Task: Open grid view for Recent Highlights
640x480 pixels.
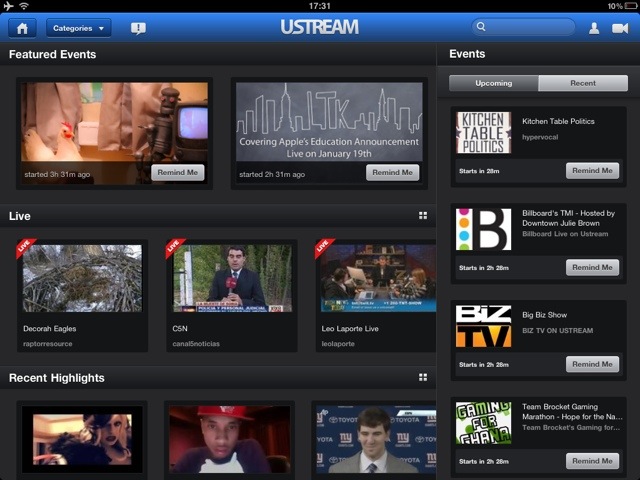Action: [423, 378]
